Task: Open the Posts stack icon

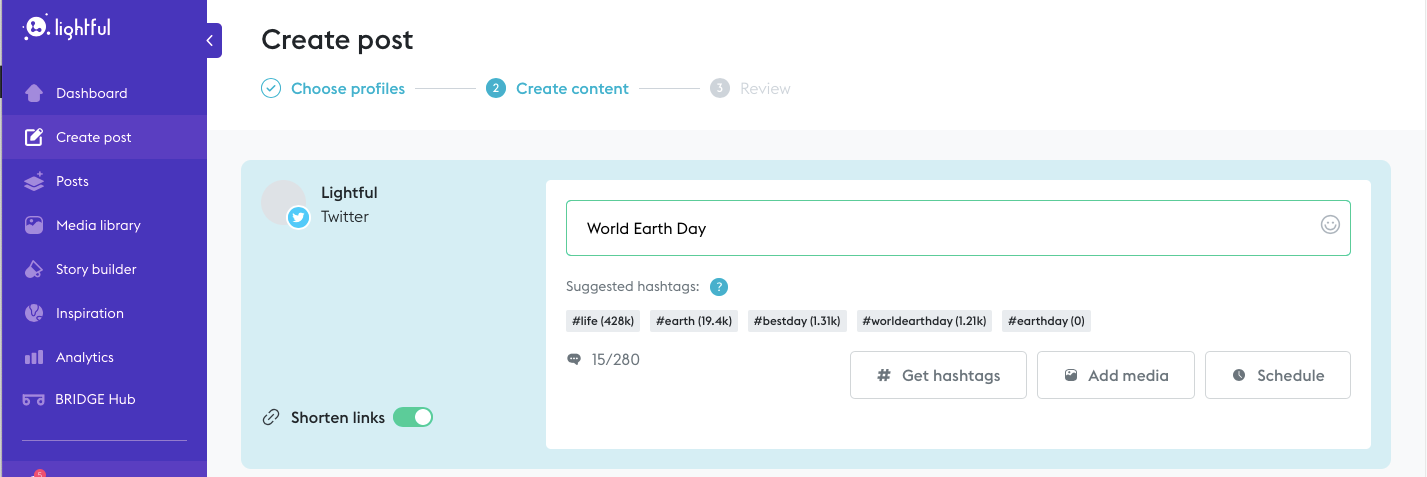Action: (34, 181)
